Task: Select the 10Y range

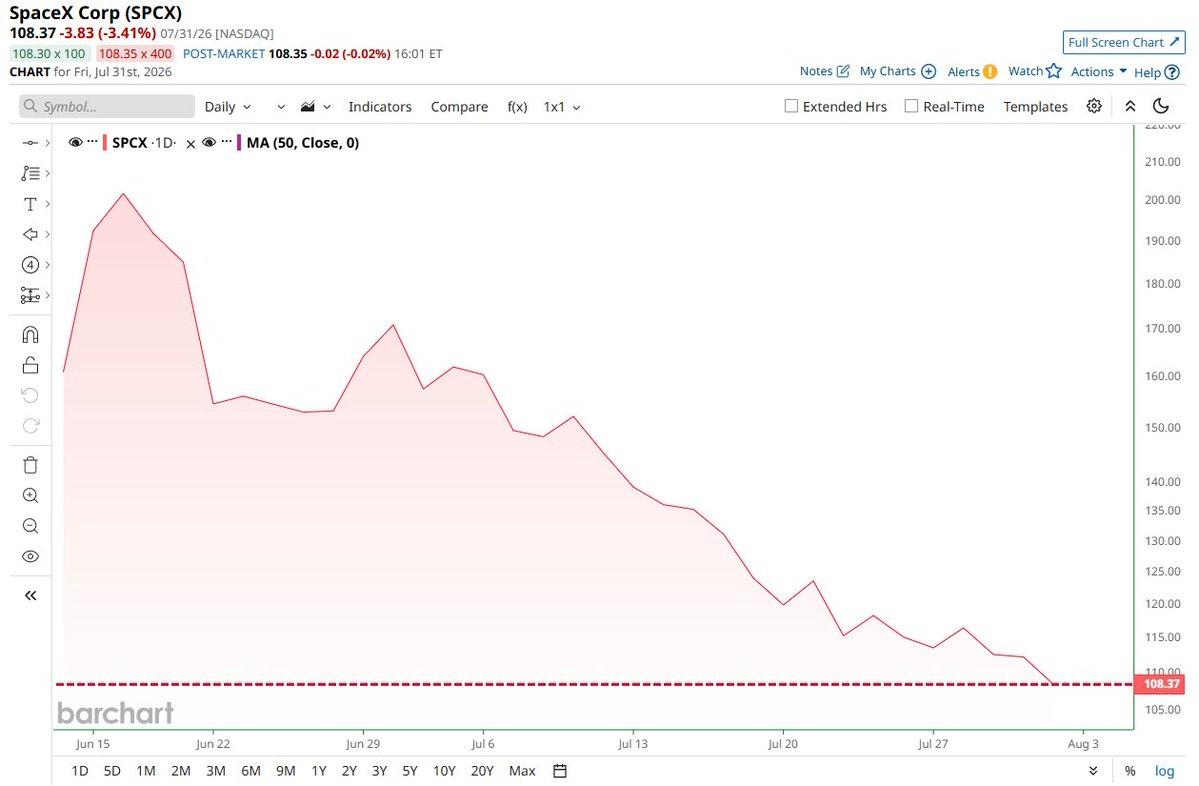Action: click(444, 771)
